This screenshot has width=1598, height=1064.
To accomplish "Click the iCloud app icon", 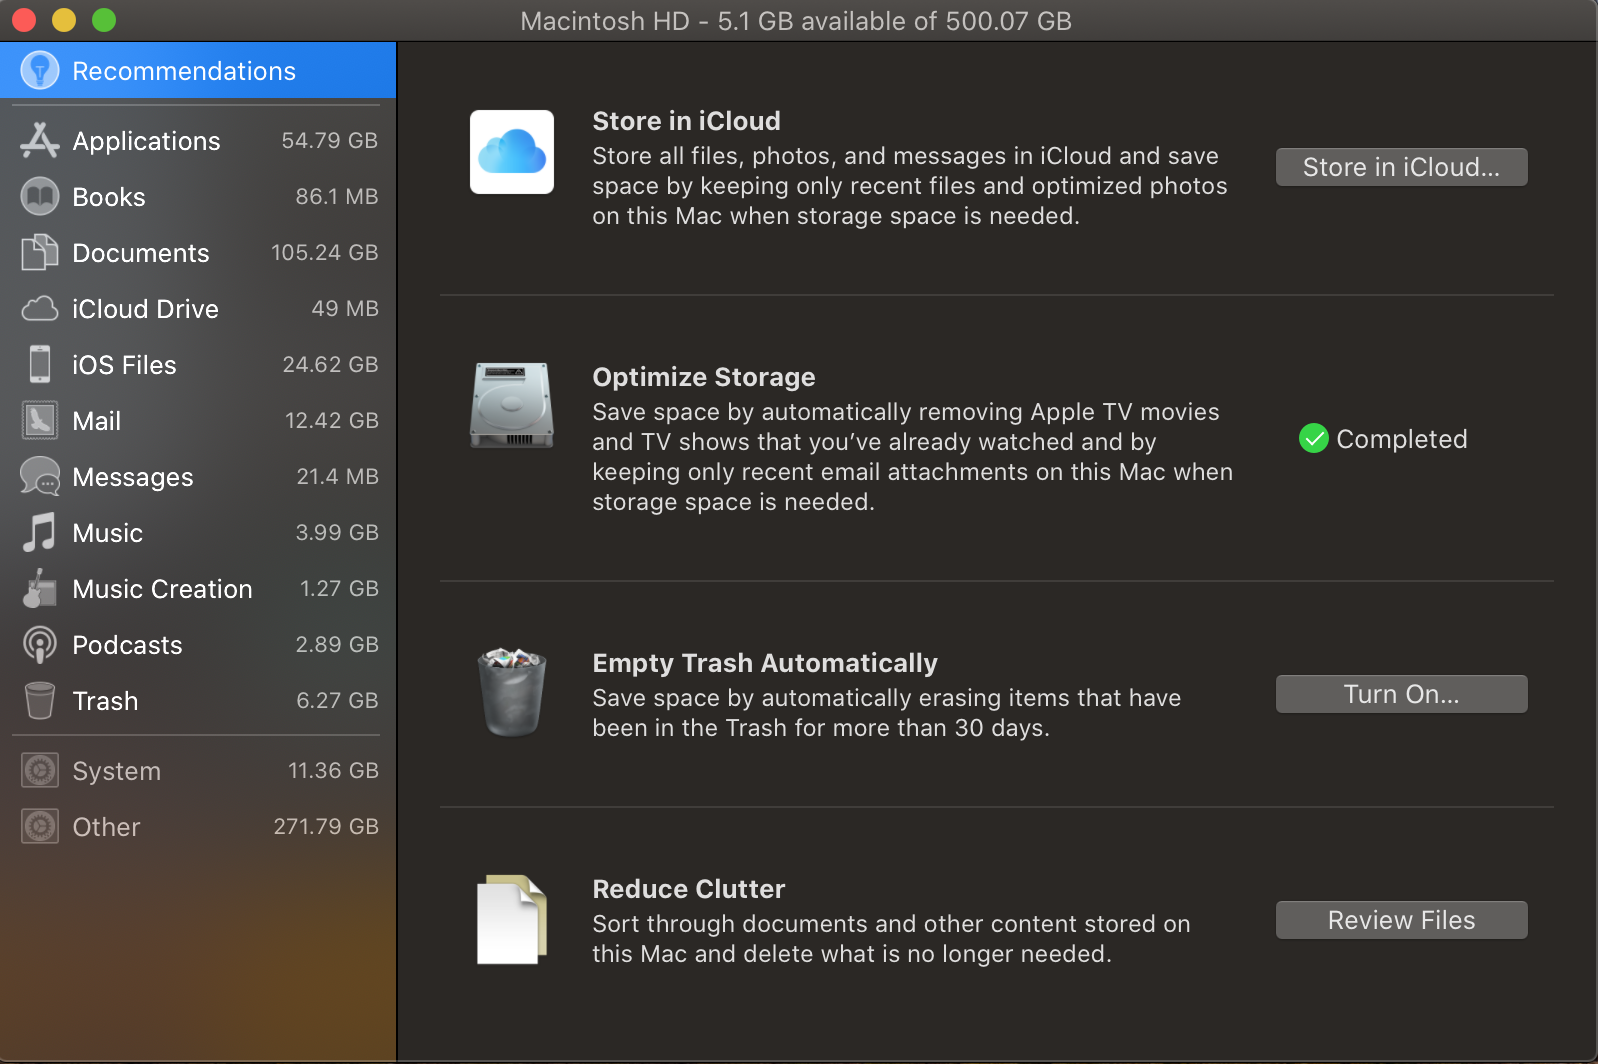I will pos(512,152).
